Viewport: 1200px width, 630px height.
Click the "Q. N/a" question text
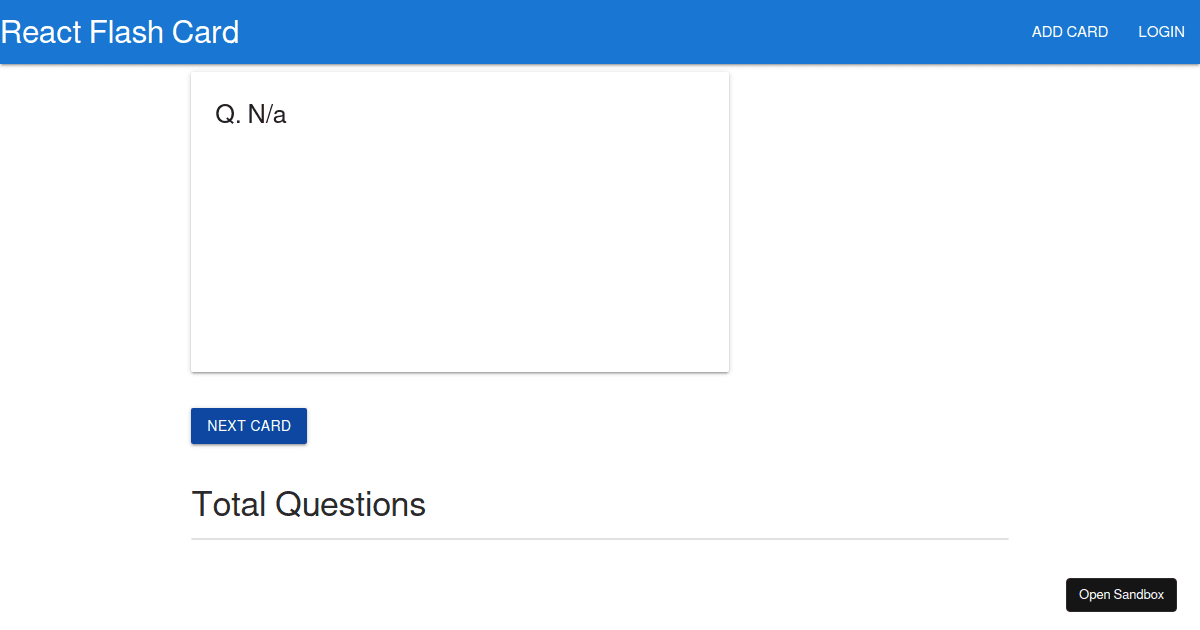[251, 115]
